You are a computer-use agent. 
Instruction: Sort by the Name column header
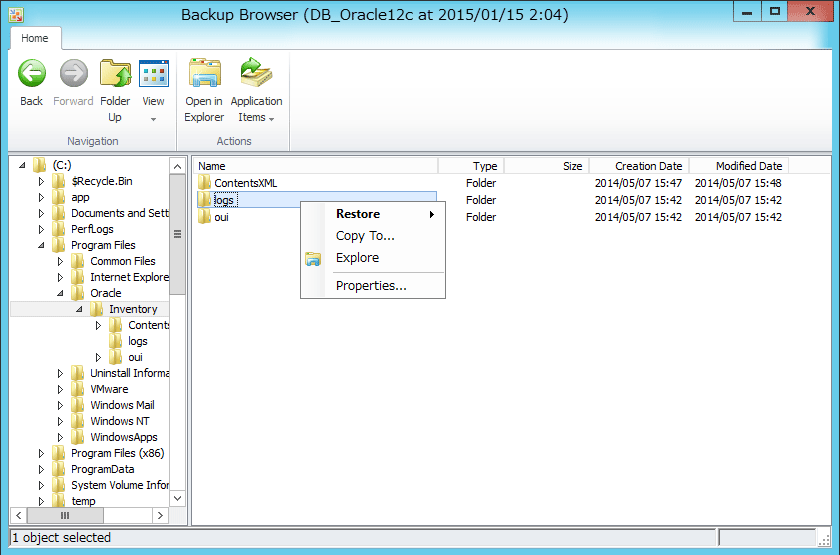point(316,166)
